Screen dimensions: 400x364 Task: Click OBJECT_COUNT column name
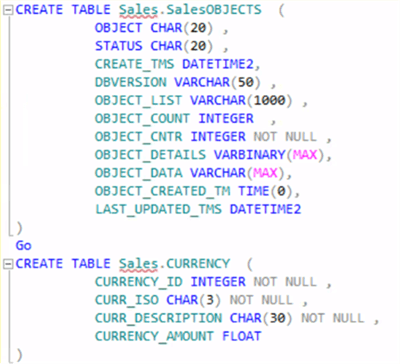click(x=142, y=119)
